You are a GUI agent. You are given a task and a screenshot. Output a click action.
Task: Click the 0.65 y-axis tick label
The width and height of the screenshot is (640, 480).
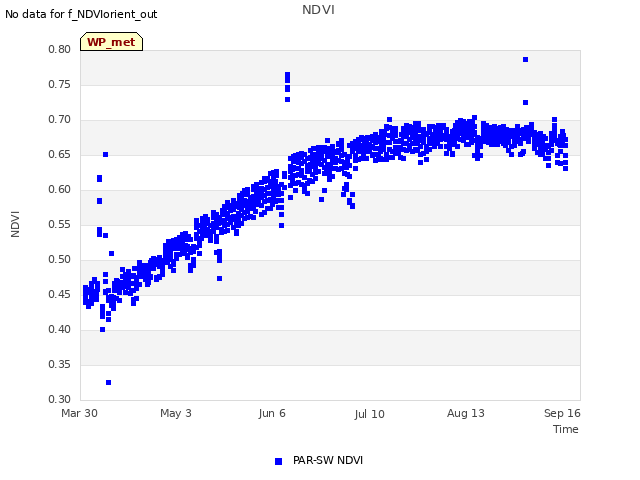60,155
